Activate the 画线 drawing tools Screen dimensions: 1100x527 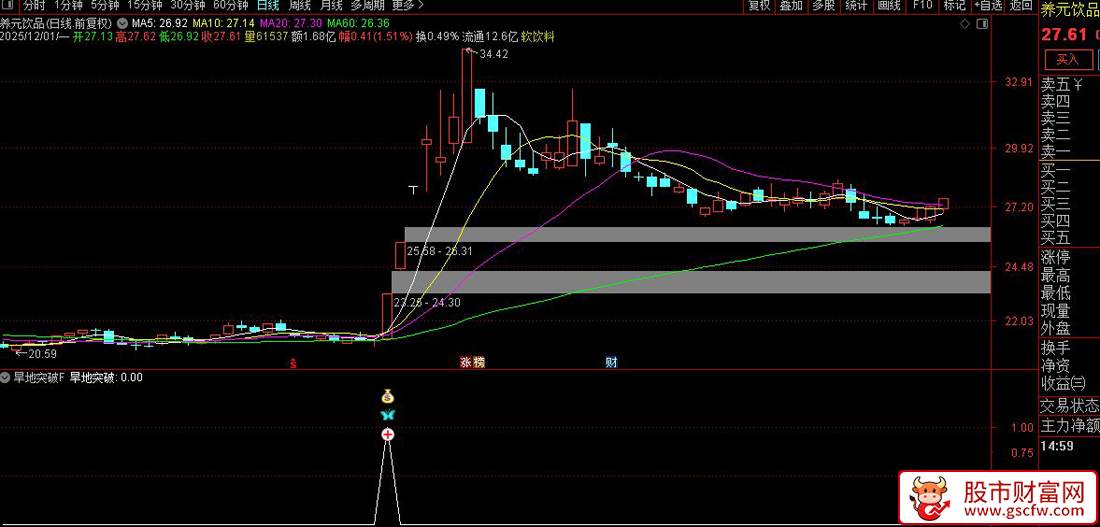coord(889,6)
